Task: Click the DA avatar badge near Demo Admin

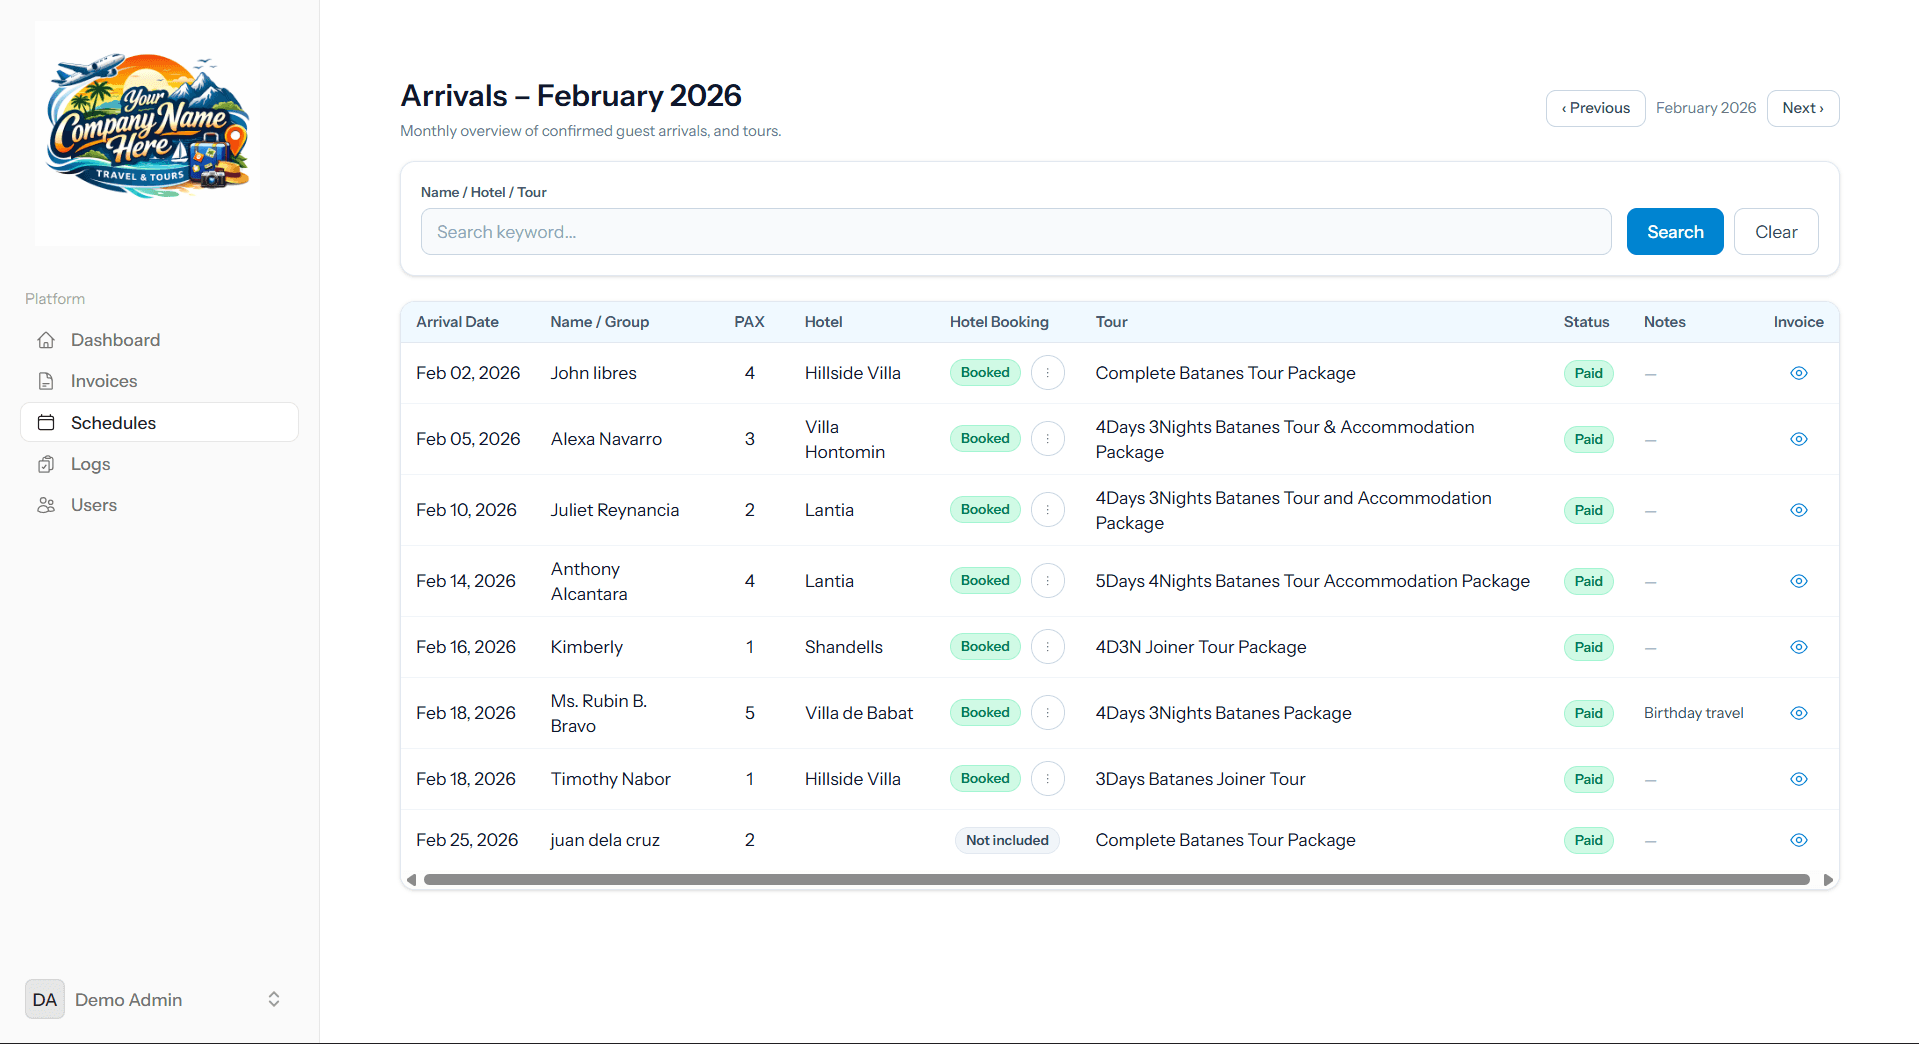Action: coord(44,999)
